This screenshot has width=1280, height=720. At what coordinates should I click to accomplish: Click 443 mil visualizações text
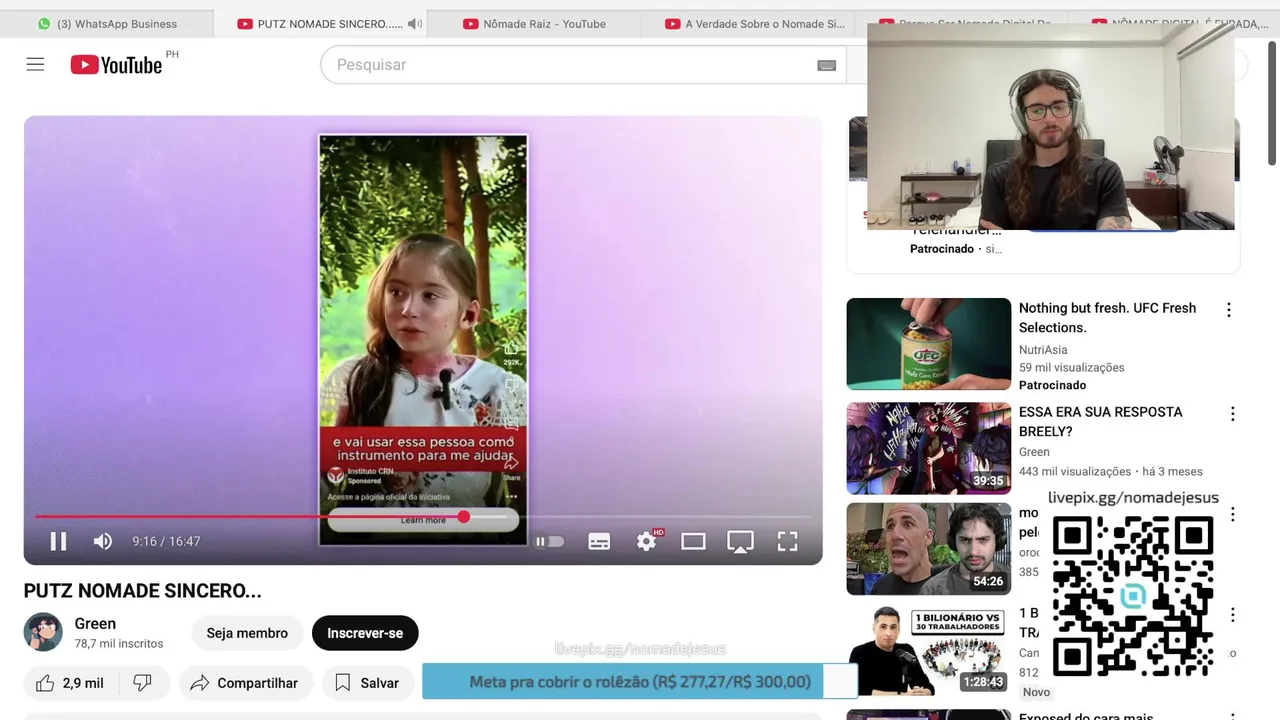(x=1075, y=471)
